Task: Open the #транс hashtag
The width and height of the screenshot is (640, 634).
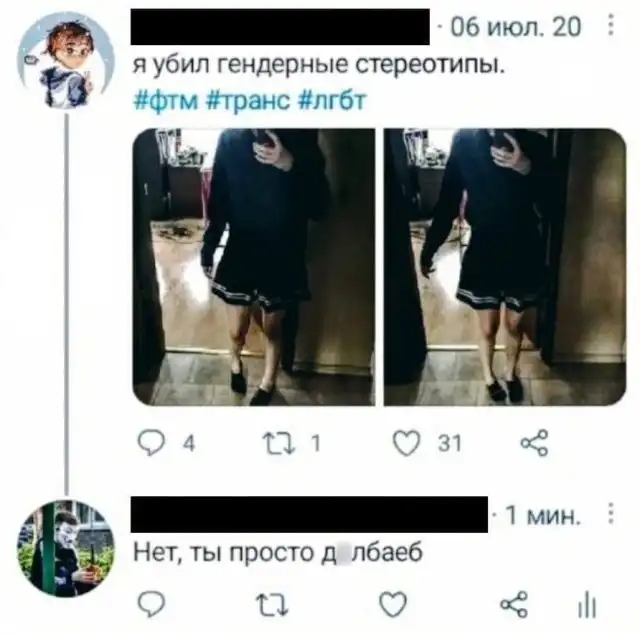Action: click(x=248, y=100)
